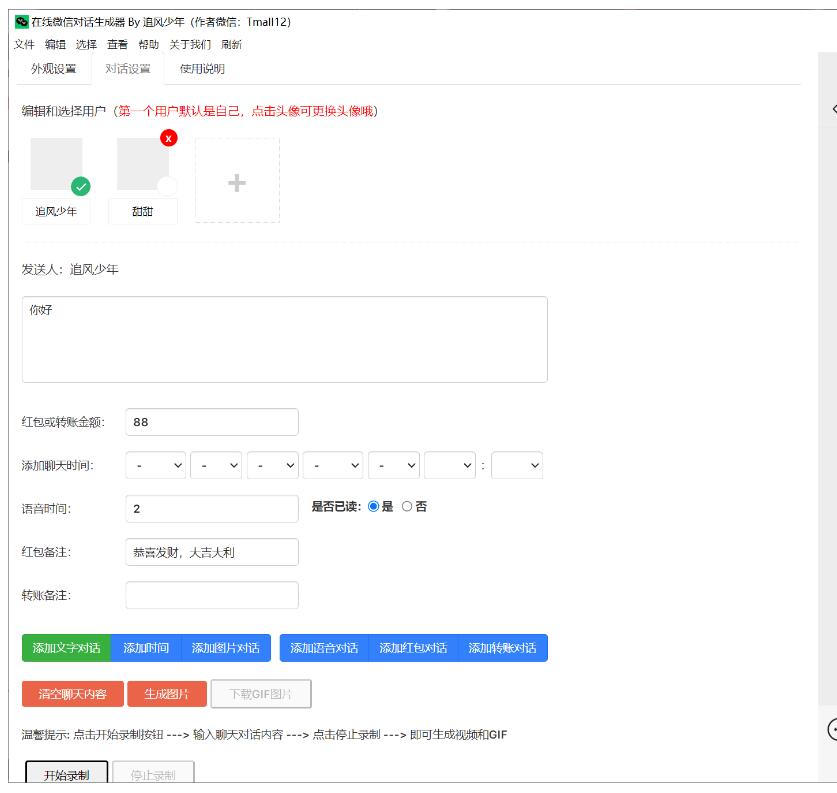
Task: Click the green 添加文字对话 button
Action: 66,648
